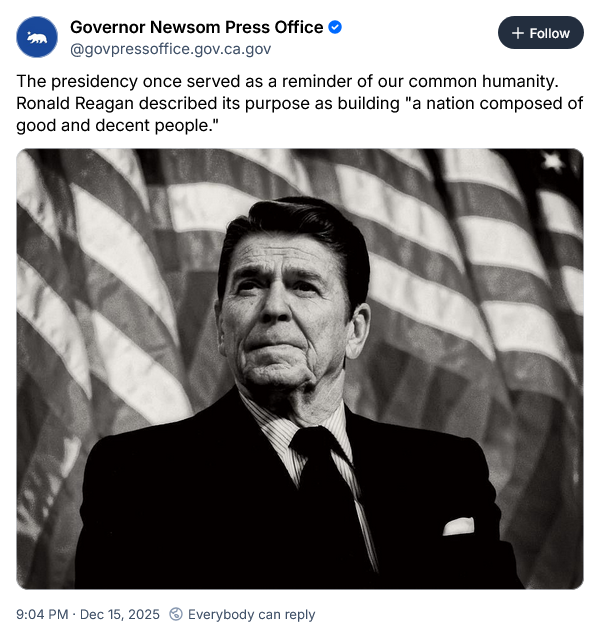Click the reply-settings globe icon

(x=176, y=614)
